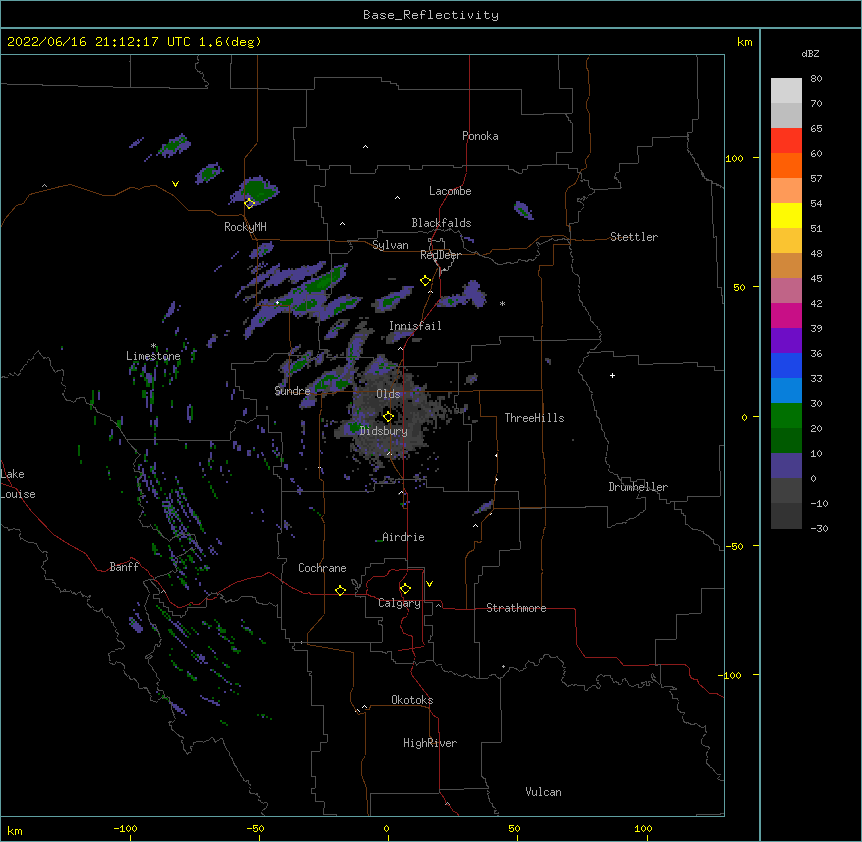Image resolution: width=862 pixels, height=842 pixels.
Task: Click the Base_Reflectivity title text
Action: point(431,15)
